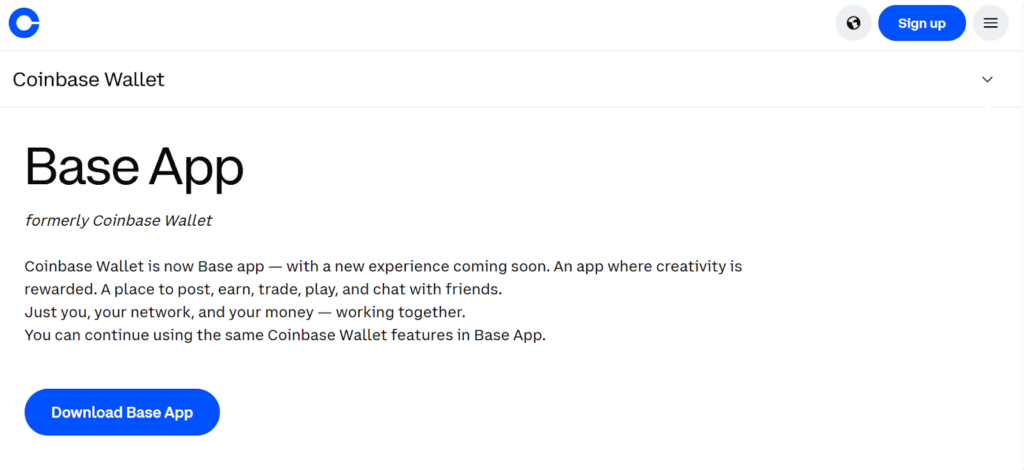Select the Coinbase Wallet section title

pyautogui.click(x=88, y=79)
